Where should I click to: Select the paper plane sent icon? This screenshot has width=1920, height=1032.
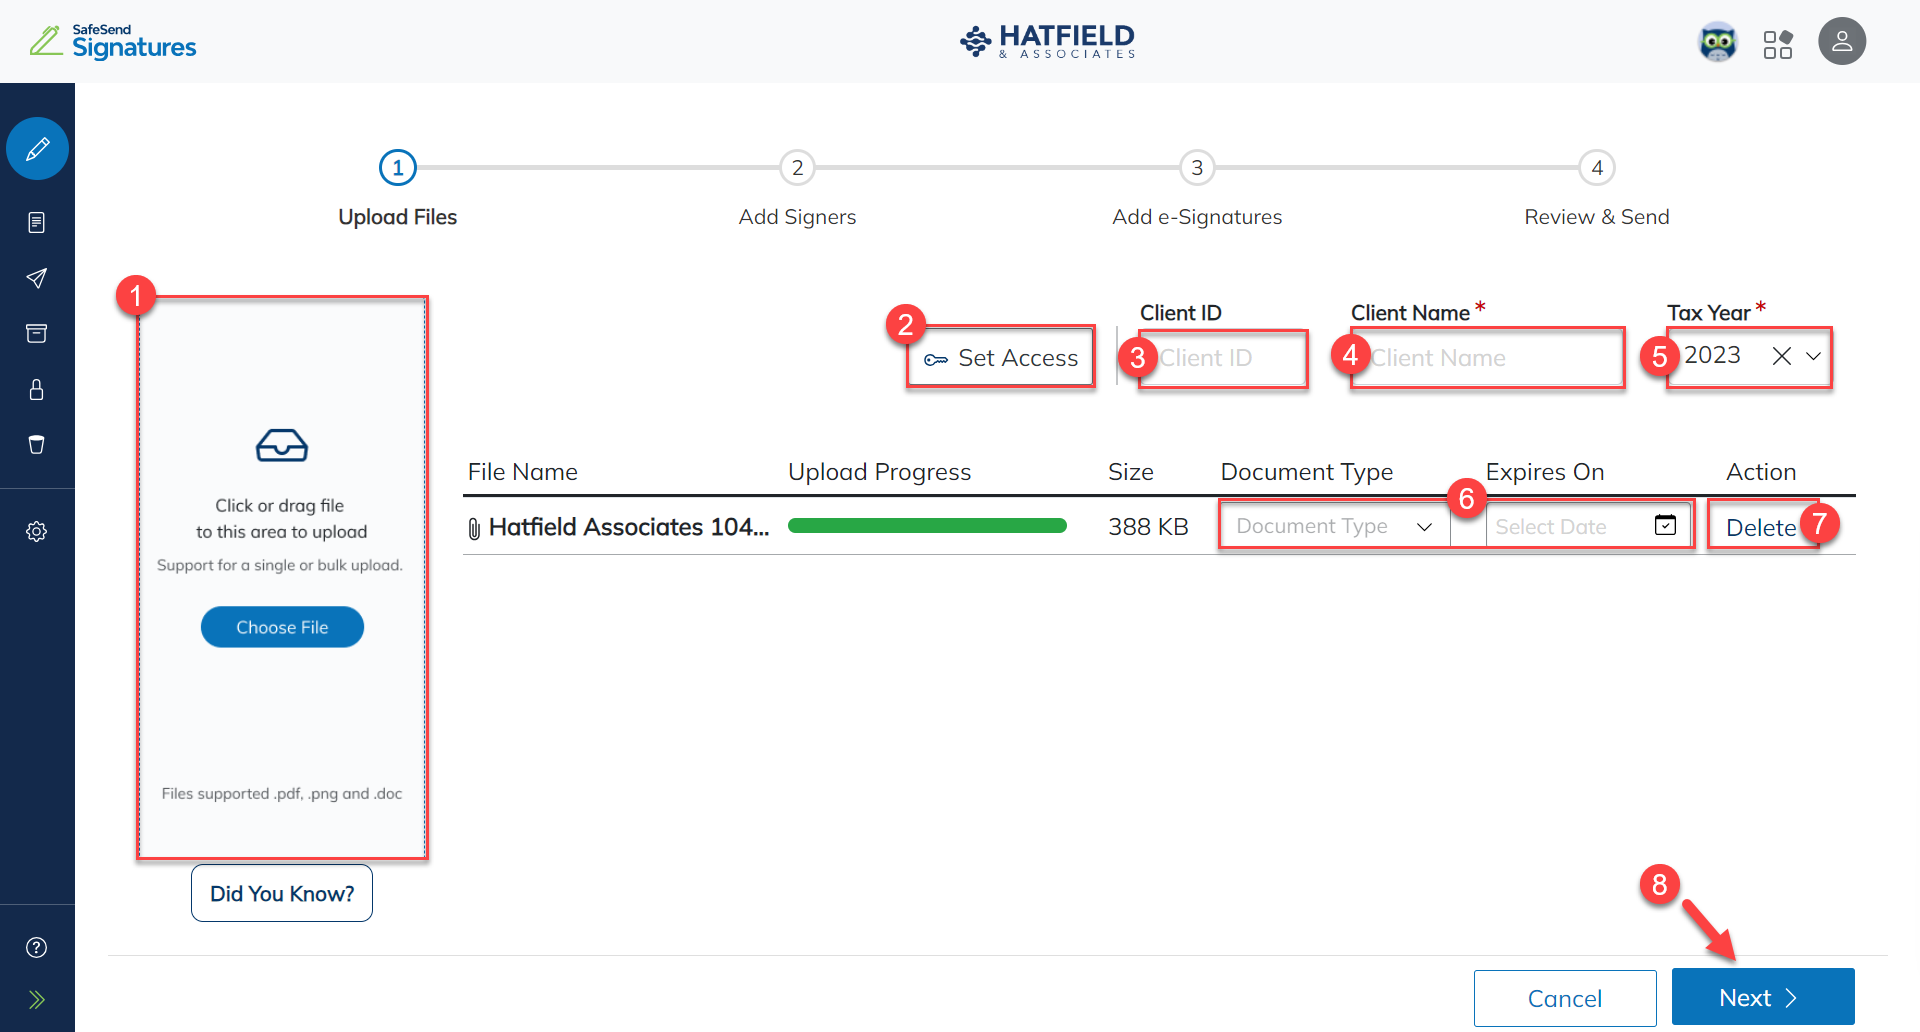click(37, 278)
